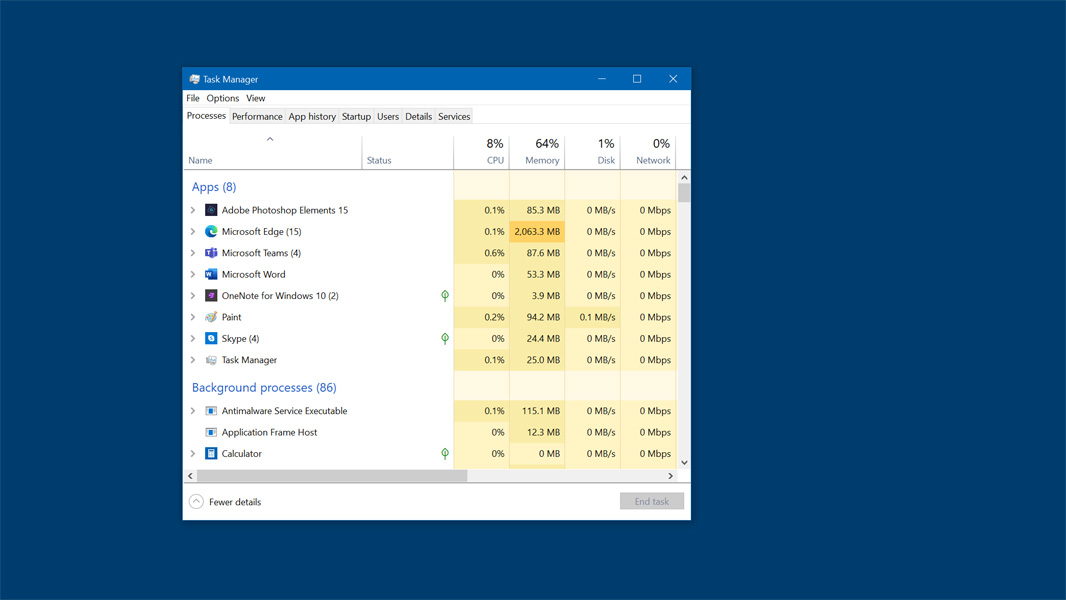This screenshot has width=1066, height=600.
Task: Open the Options menu
Action: coord(222,98)
